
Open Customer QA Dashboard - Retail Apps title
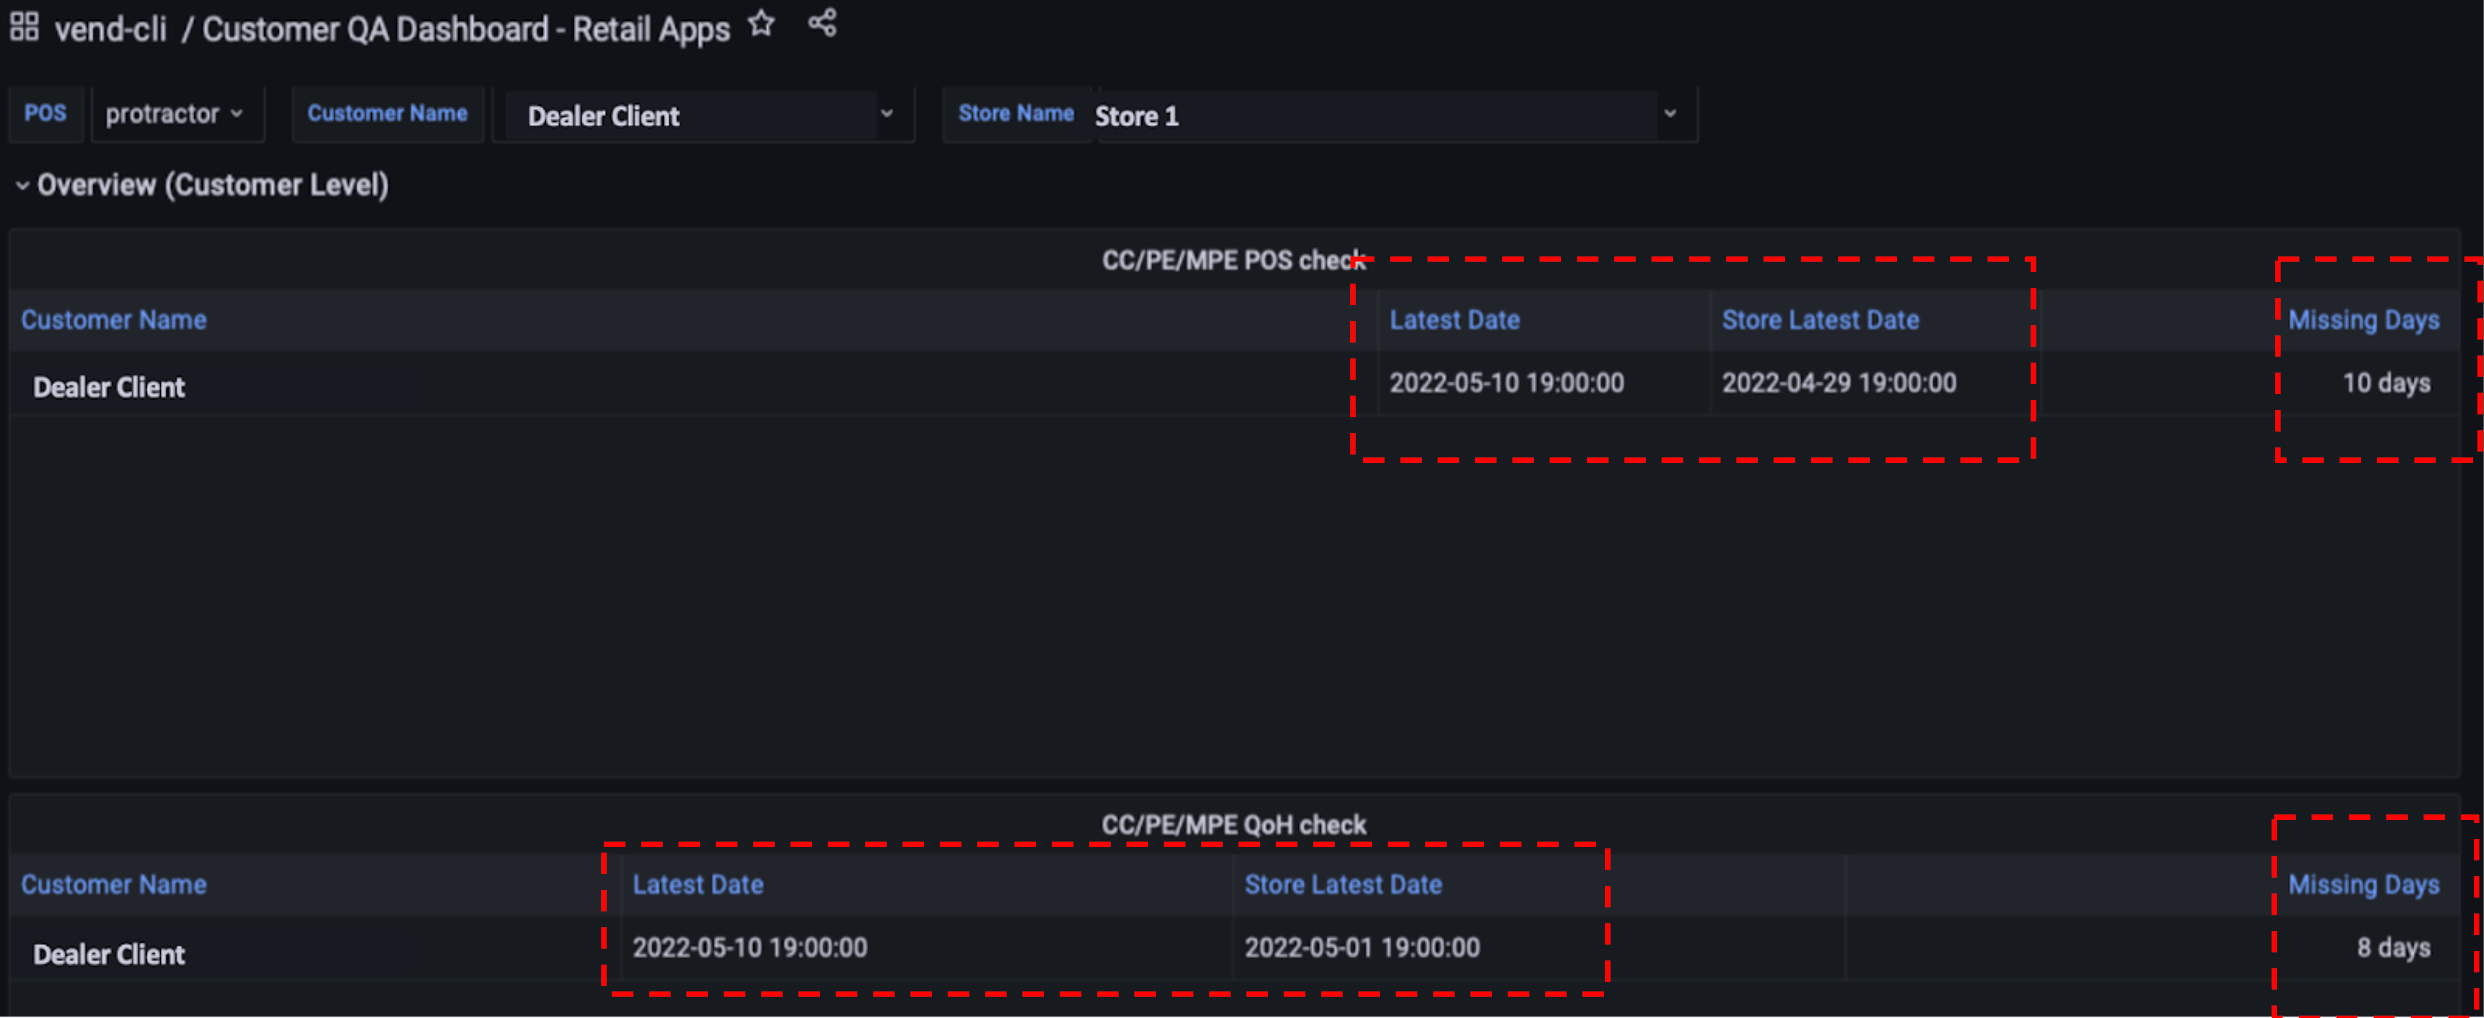466,29
